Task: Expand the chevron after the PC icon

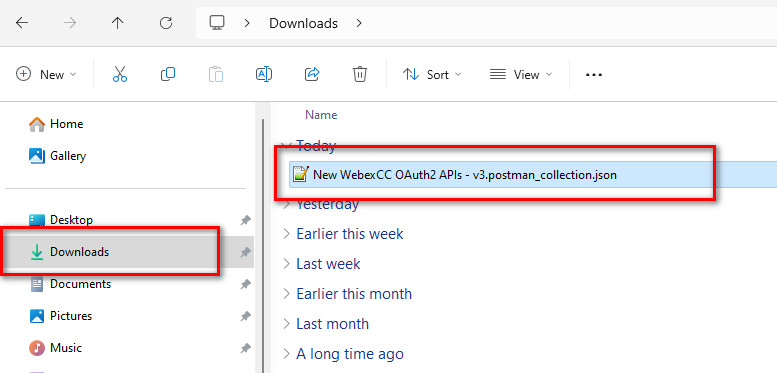Action: tap(247, 23)
